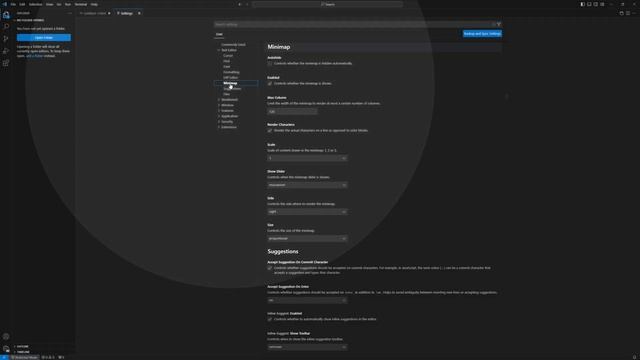The height and width of the screenshot is (360, 640).
Task: Open the Minimap Scale dropdown
Action: (x=307, y=158)
